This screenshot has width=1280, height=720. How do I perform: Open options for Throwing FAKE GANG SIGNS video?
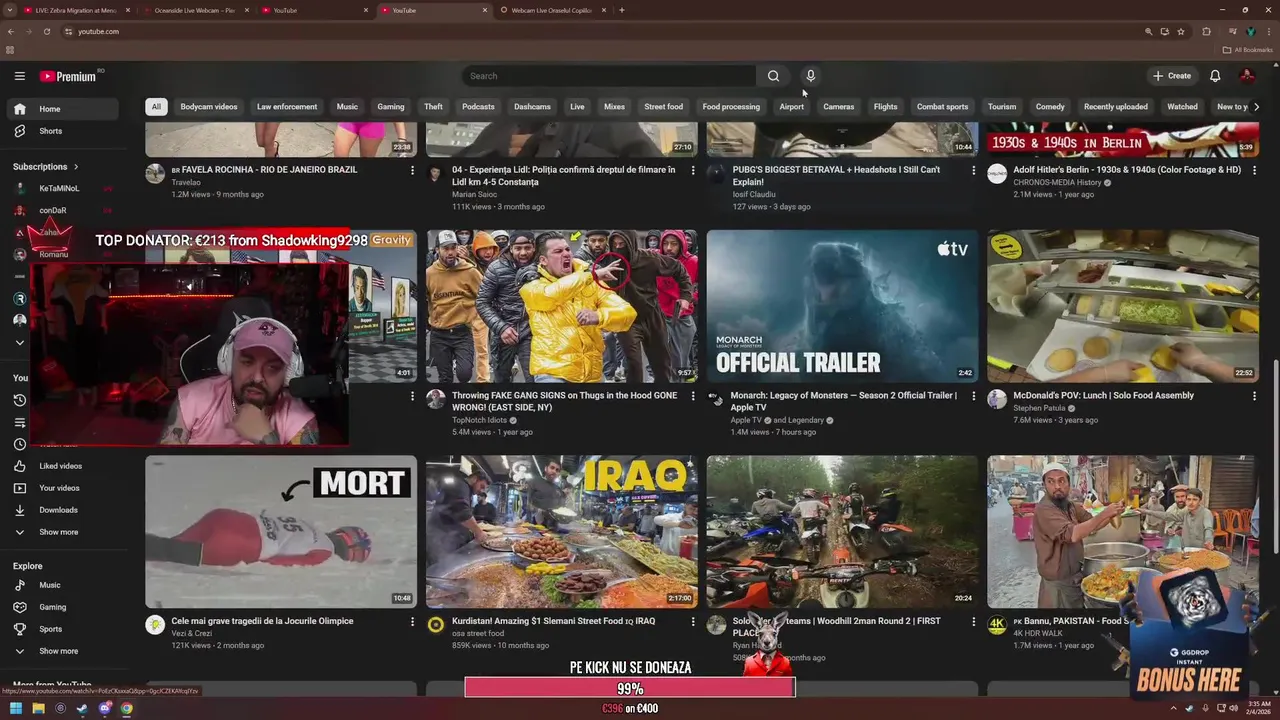click(x=692, y=396)
